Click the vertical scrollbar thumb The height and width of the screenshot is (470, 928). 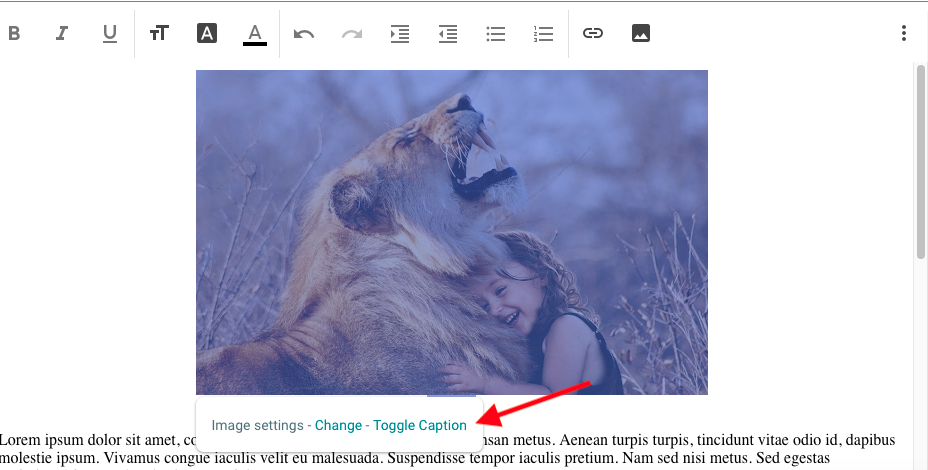point(921,160)
